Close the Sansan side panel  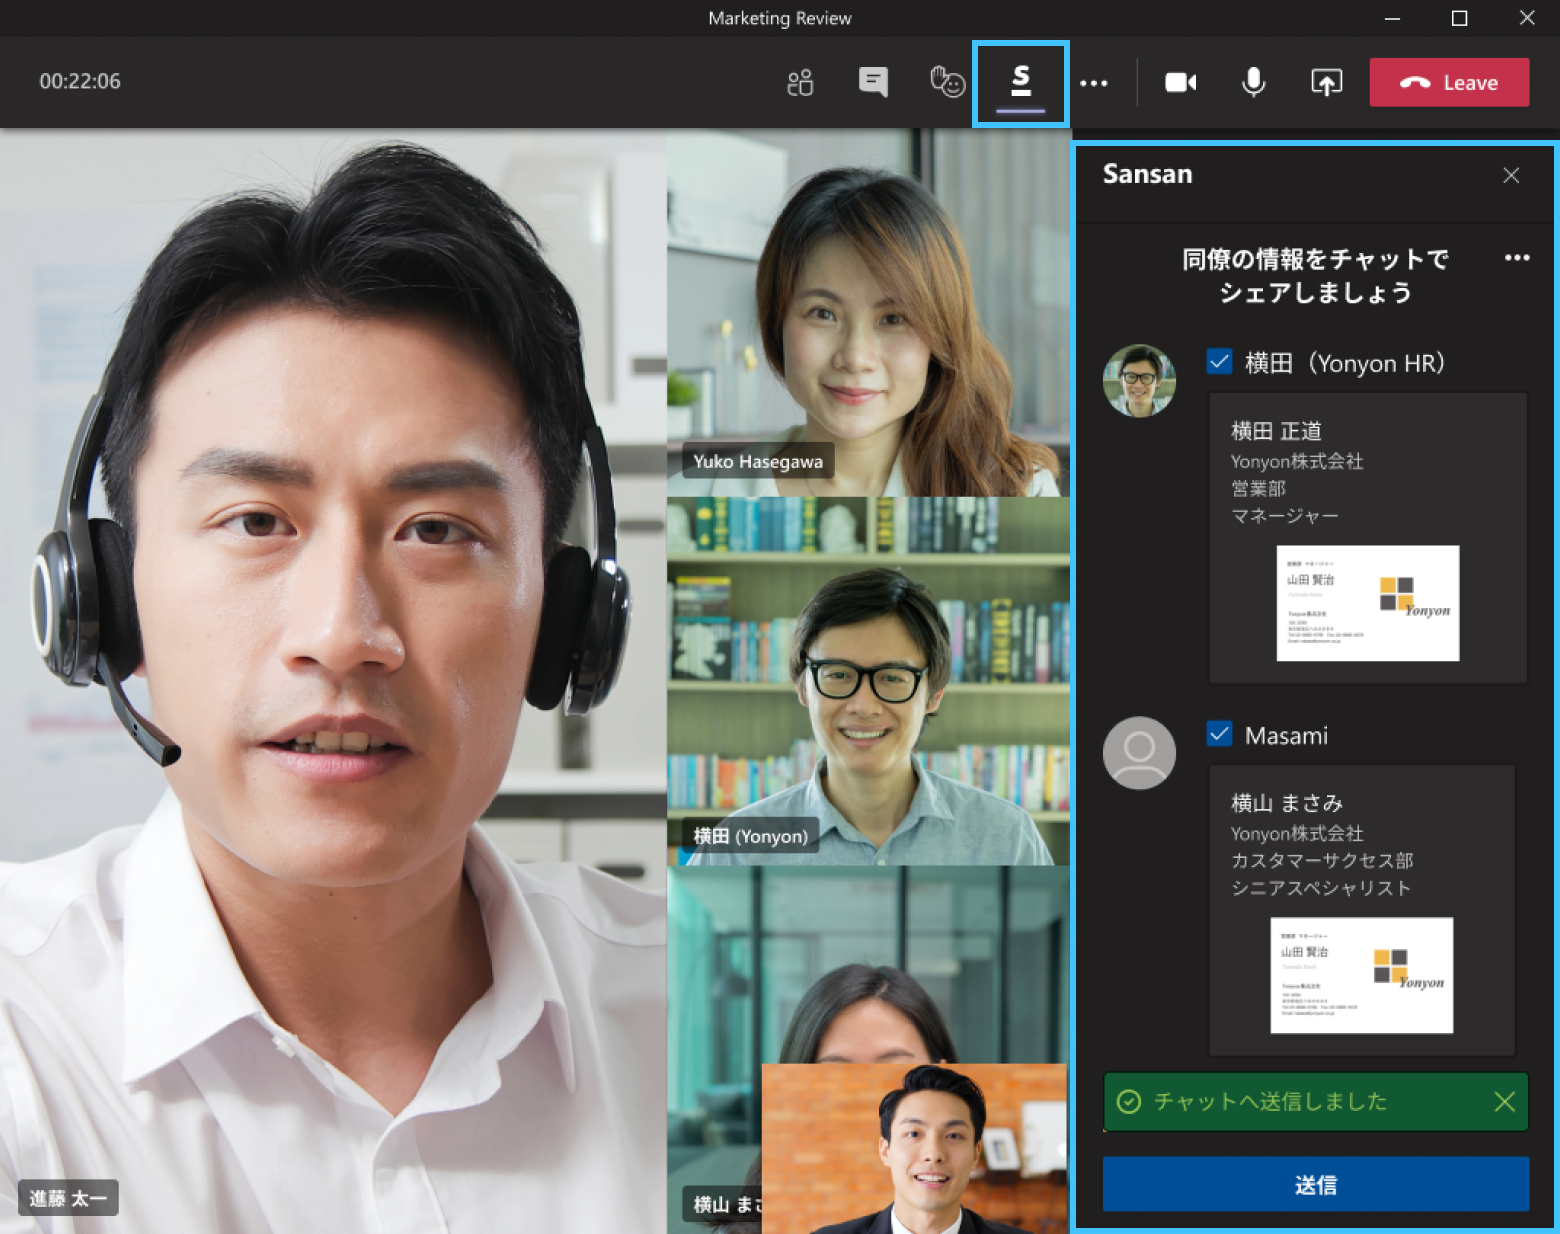click(1511, 175)
